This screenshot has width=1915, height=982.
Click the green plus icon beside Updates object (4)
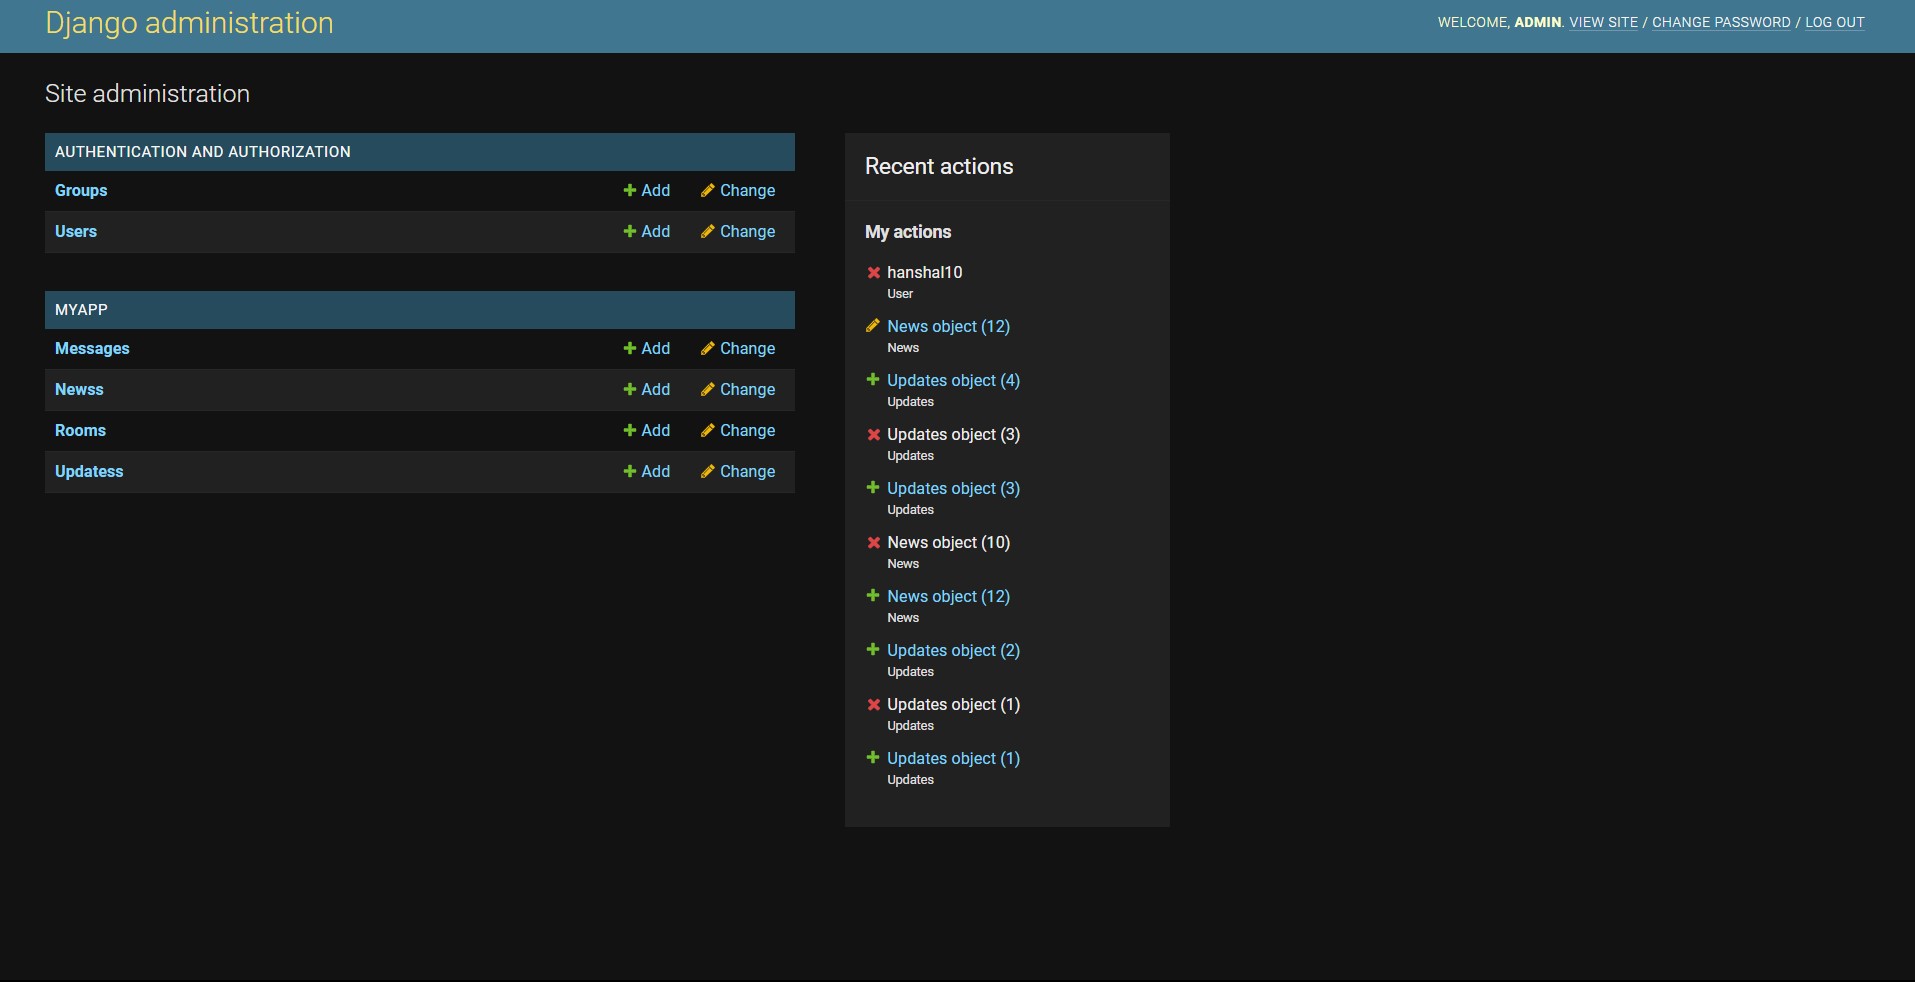(x=873, y=380)
